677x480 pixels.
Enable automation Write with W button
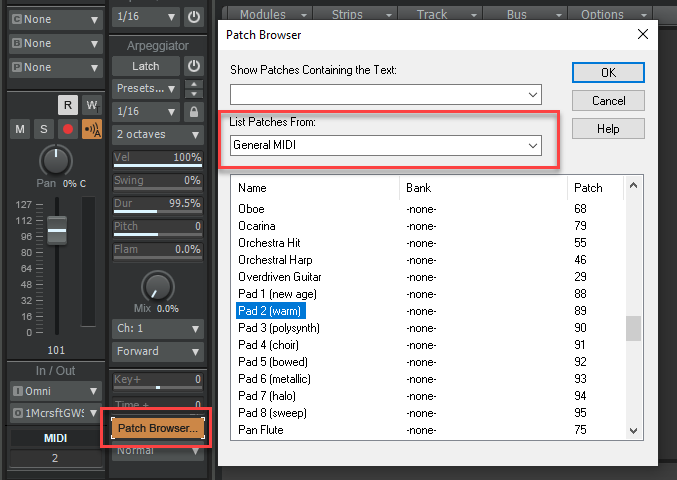(x=91, y=105)
